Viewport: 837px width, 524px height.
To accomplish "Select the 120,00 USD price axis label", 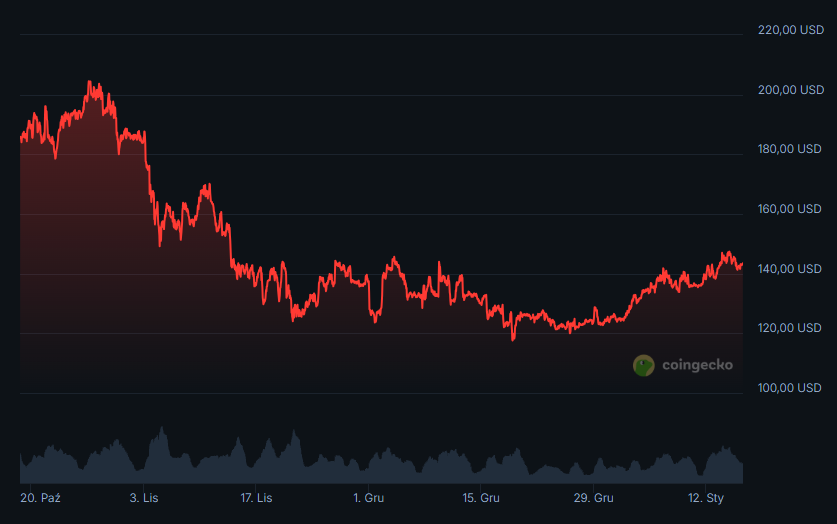I will coord(790,328).
